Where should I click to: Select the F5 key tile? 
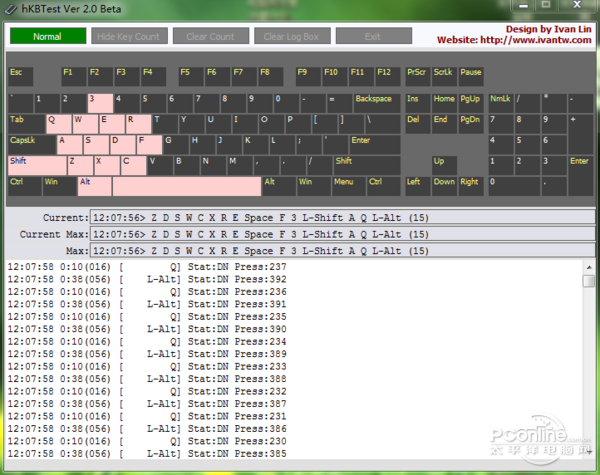[190, 76]
